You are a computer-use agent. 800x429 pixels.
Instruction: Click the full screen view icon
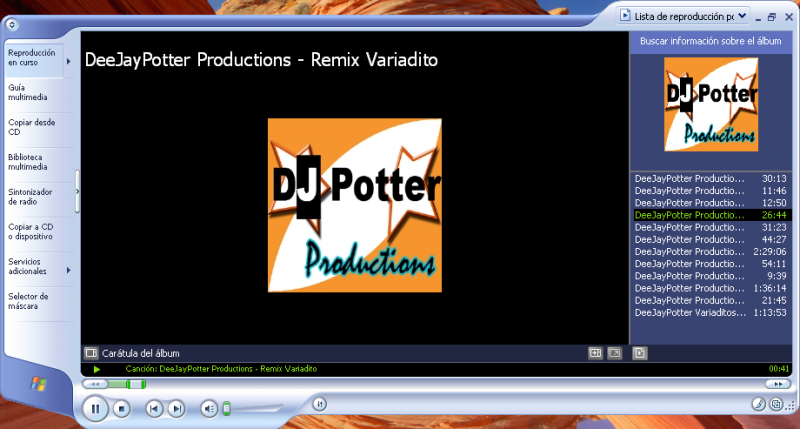pos(615,353)
